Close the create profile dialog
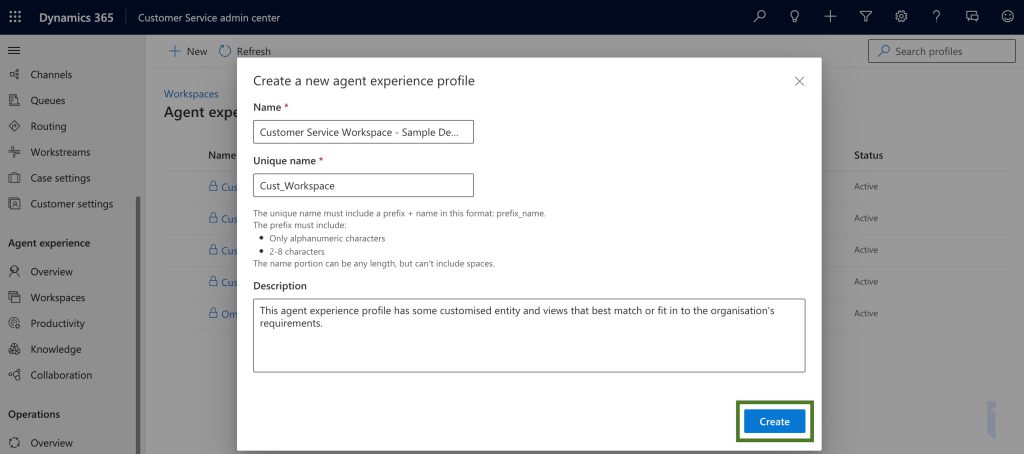The width and height of the screenshot is (1024, 454). pyautogui.click(x=799, y=81)
